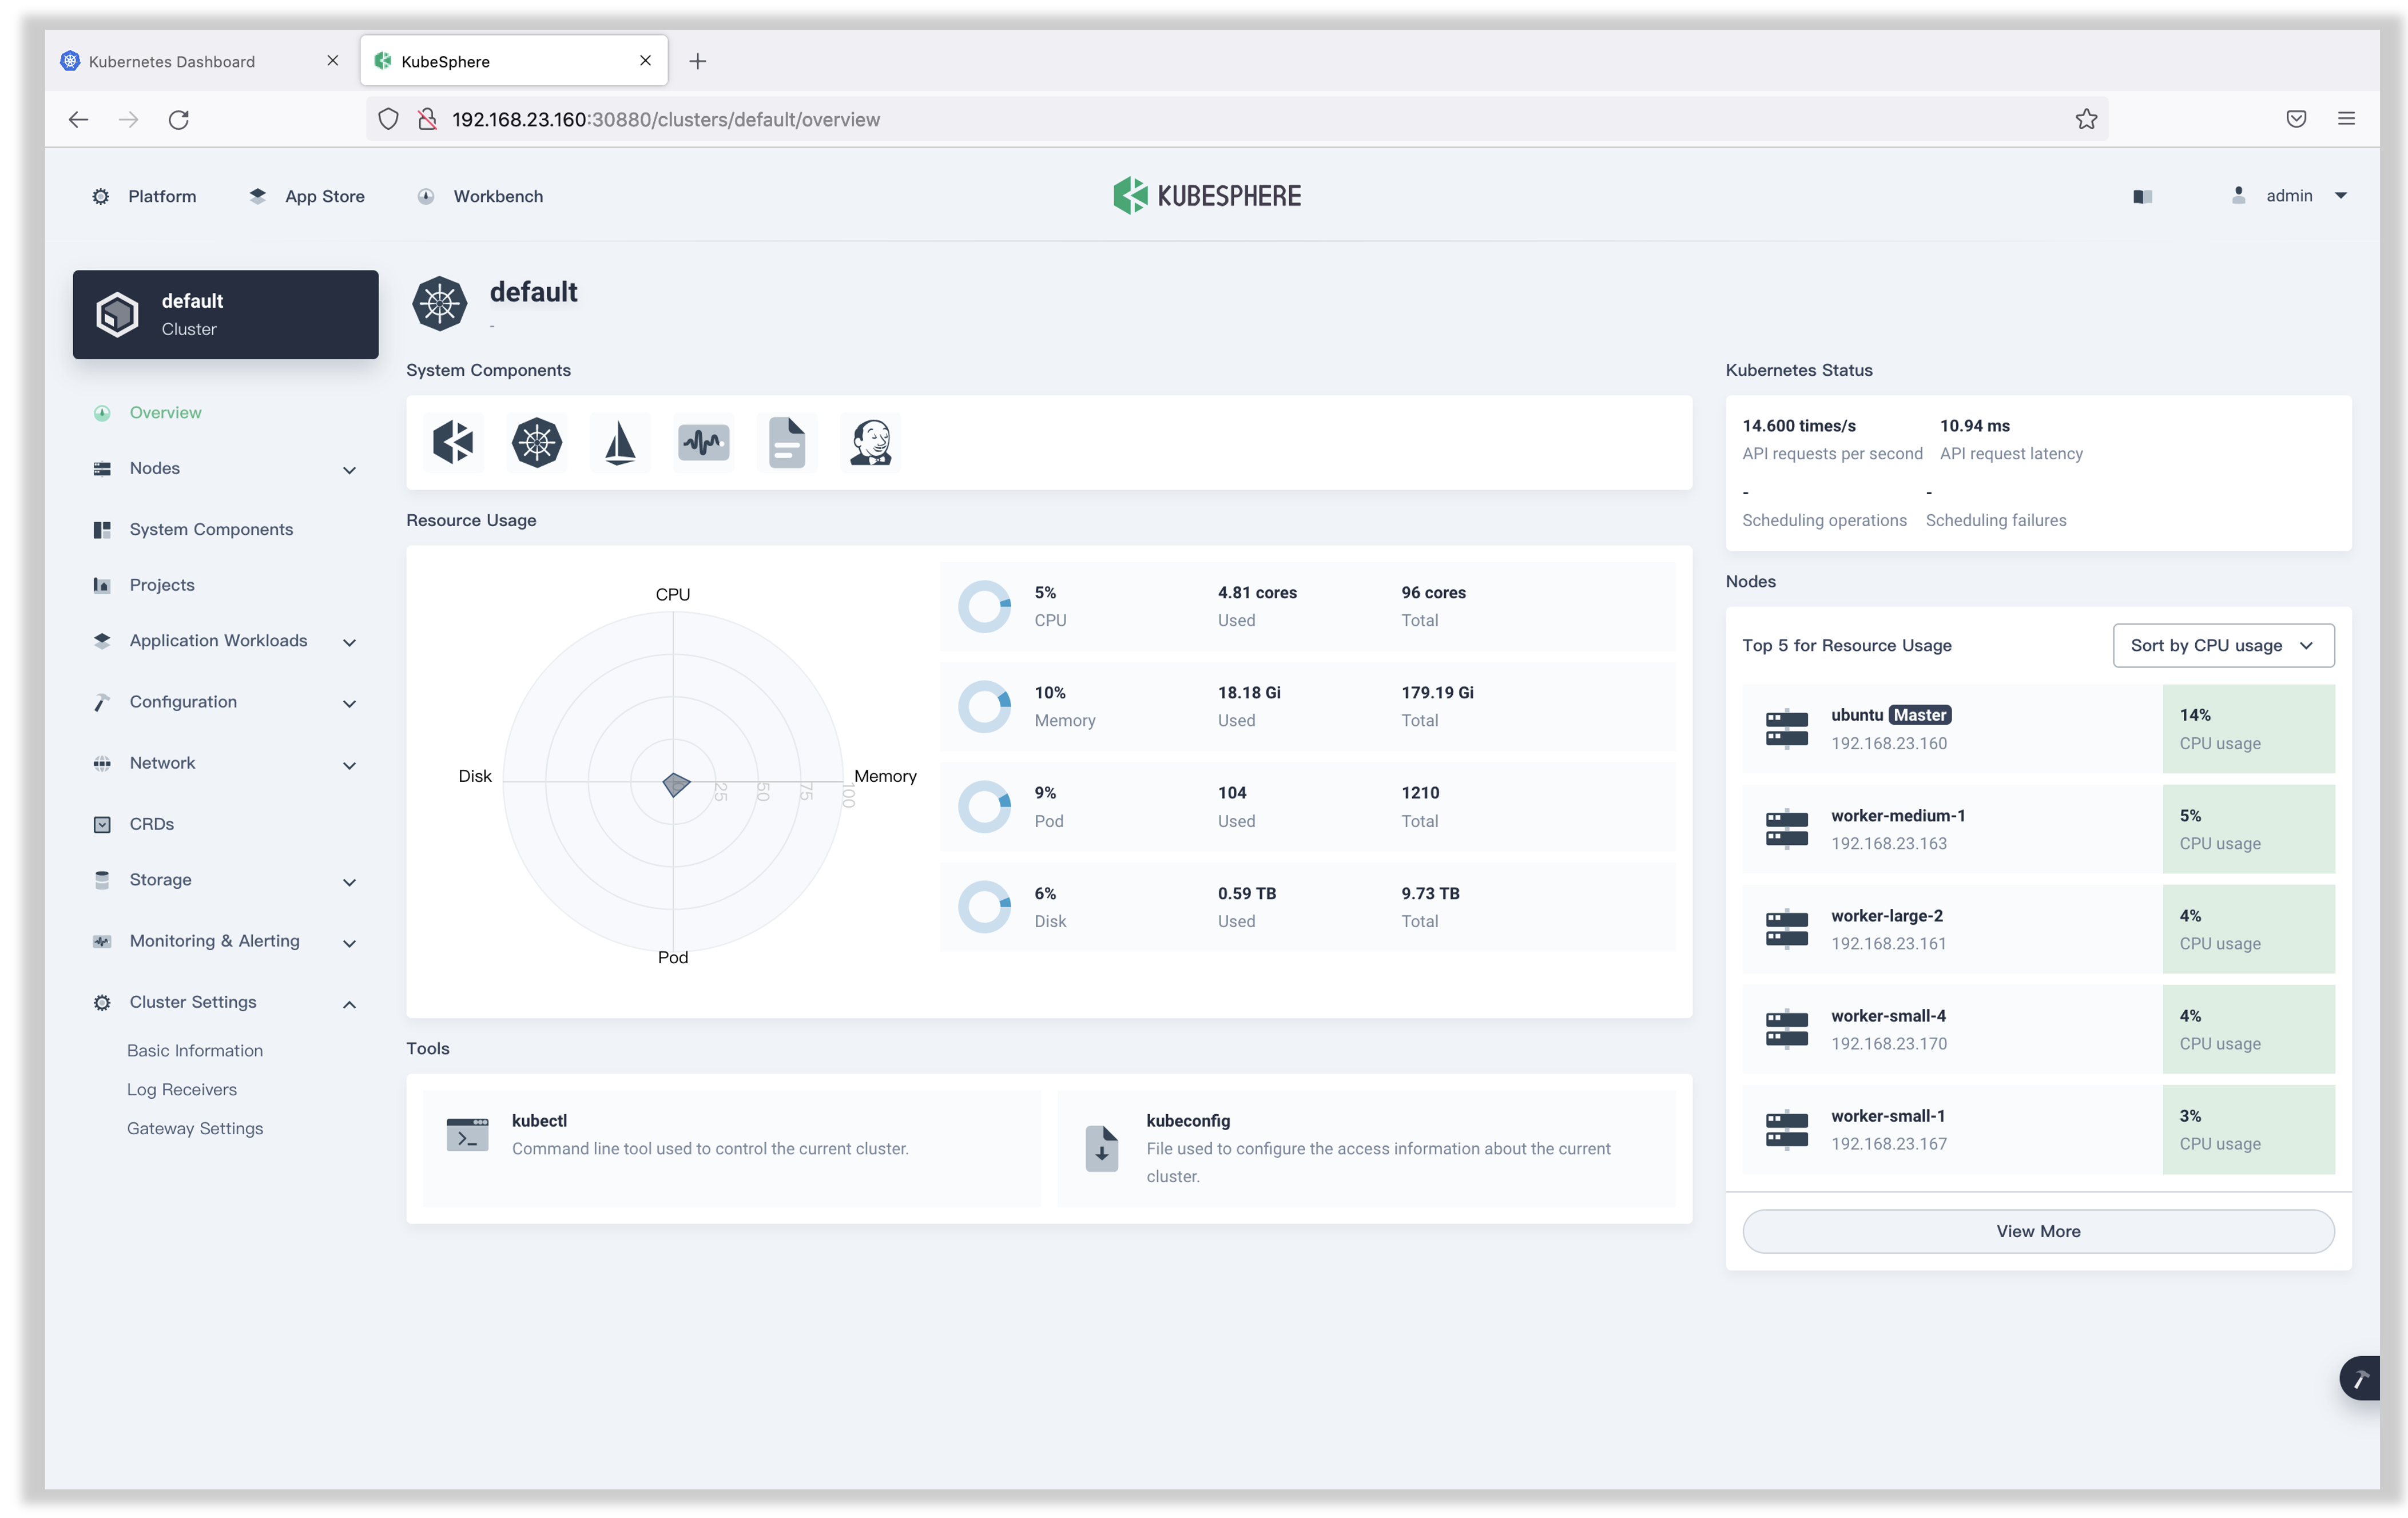Click the CPU usage donut chart
2408x1518 pixels.
point(985,606)
